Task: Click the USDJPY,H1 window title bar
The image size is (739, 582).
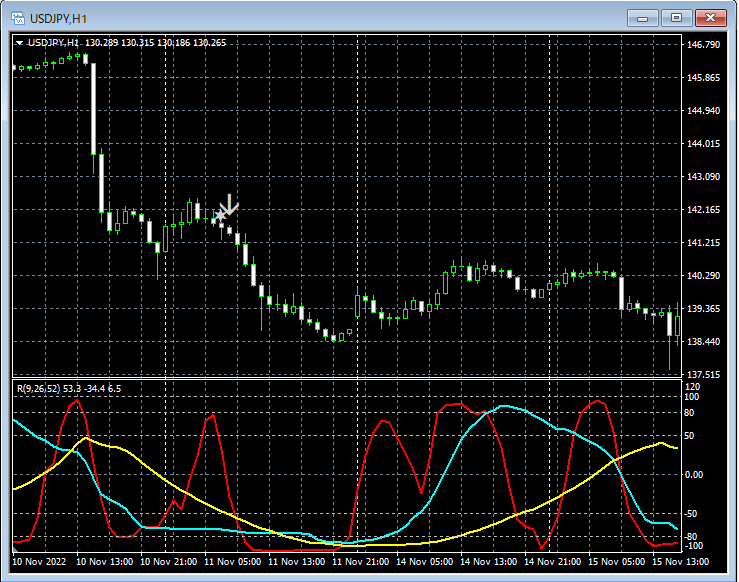Action: 369,18
